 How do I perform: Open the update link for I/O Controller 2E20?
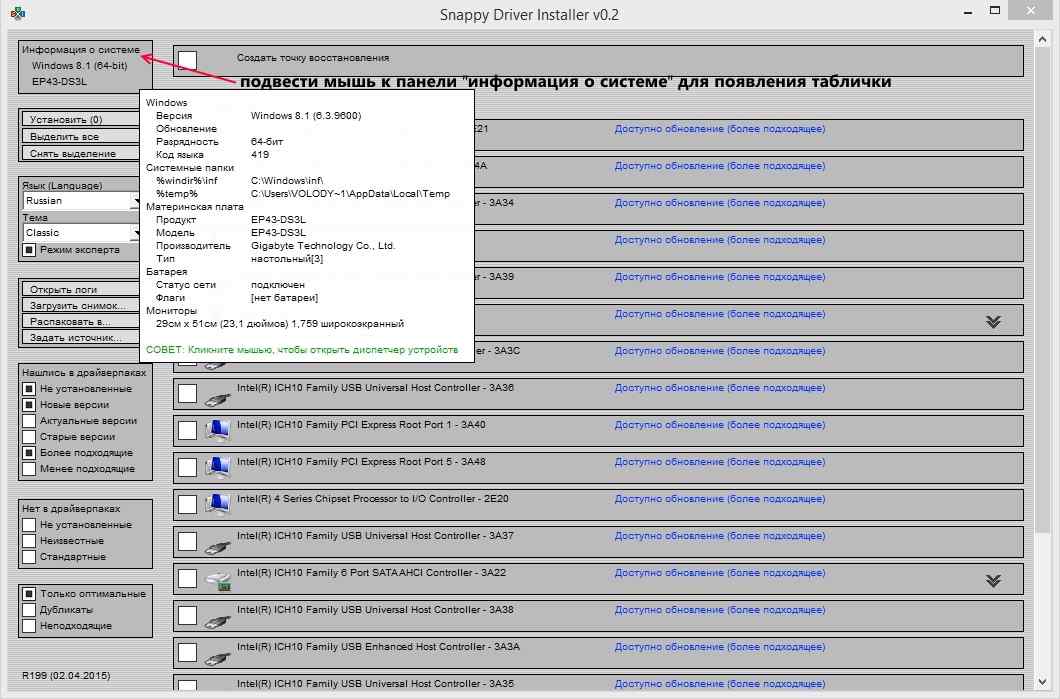click(x=720, y=499)
